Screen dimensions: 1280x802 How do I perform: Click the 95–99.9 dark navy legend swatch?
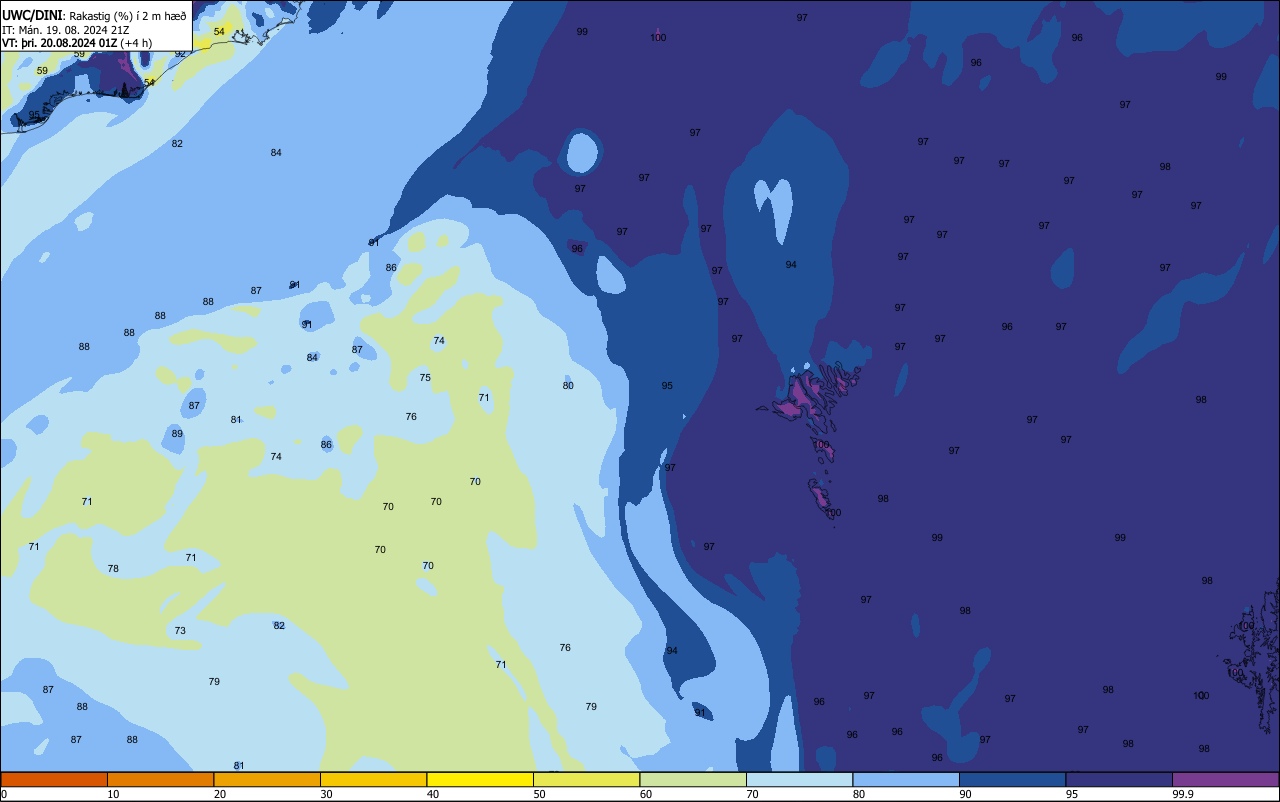(1119, 779)
